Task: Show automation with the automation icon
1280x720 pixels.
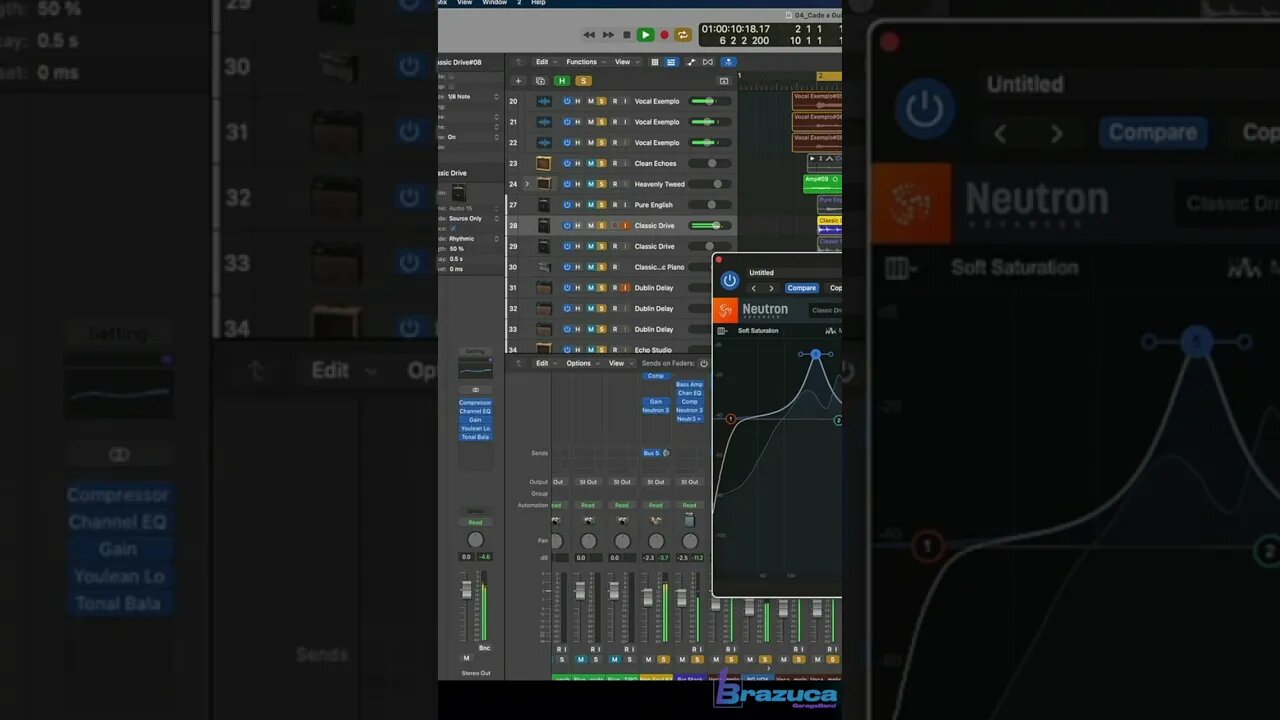Action: [x=690, y=62]
